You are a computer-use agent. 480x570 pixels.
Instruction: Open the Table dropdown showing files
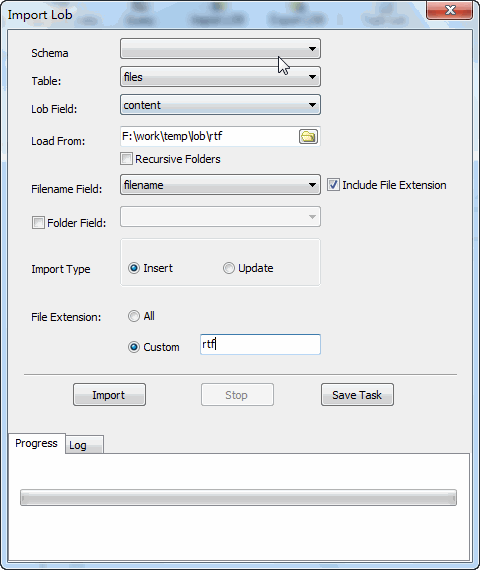[x=220, y=77]
